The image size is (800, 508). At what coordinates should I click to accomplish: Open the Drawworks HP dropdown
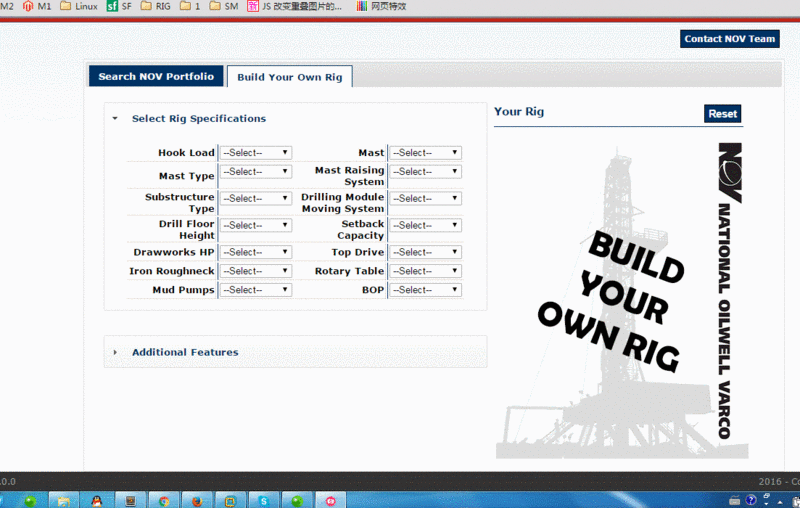256,252
